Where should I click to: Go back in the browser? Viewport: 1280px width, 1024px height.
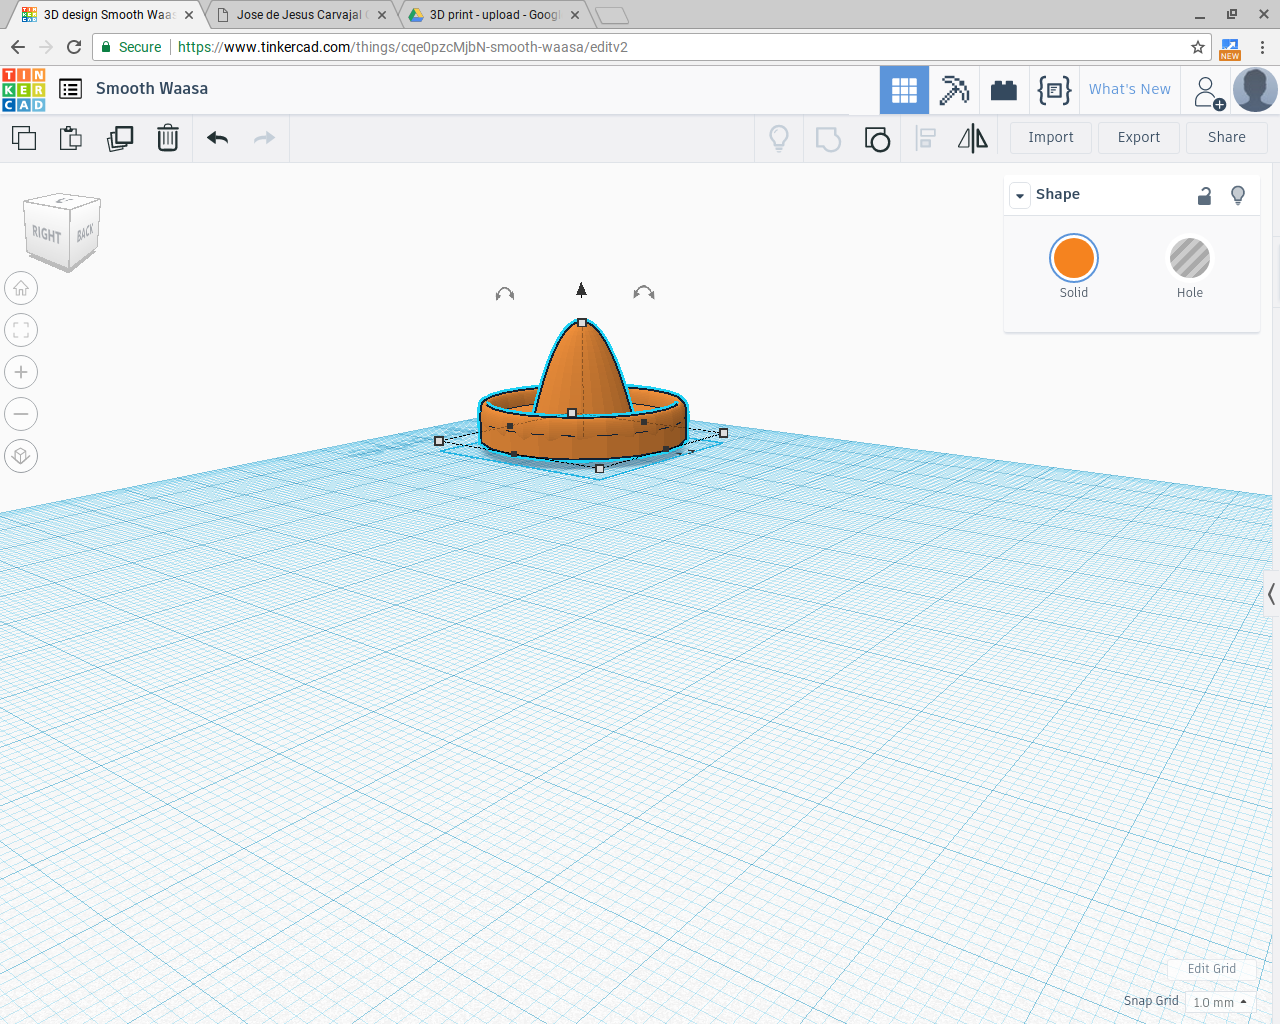coord(18,47)
